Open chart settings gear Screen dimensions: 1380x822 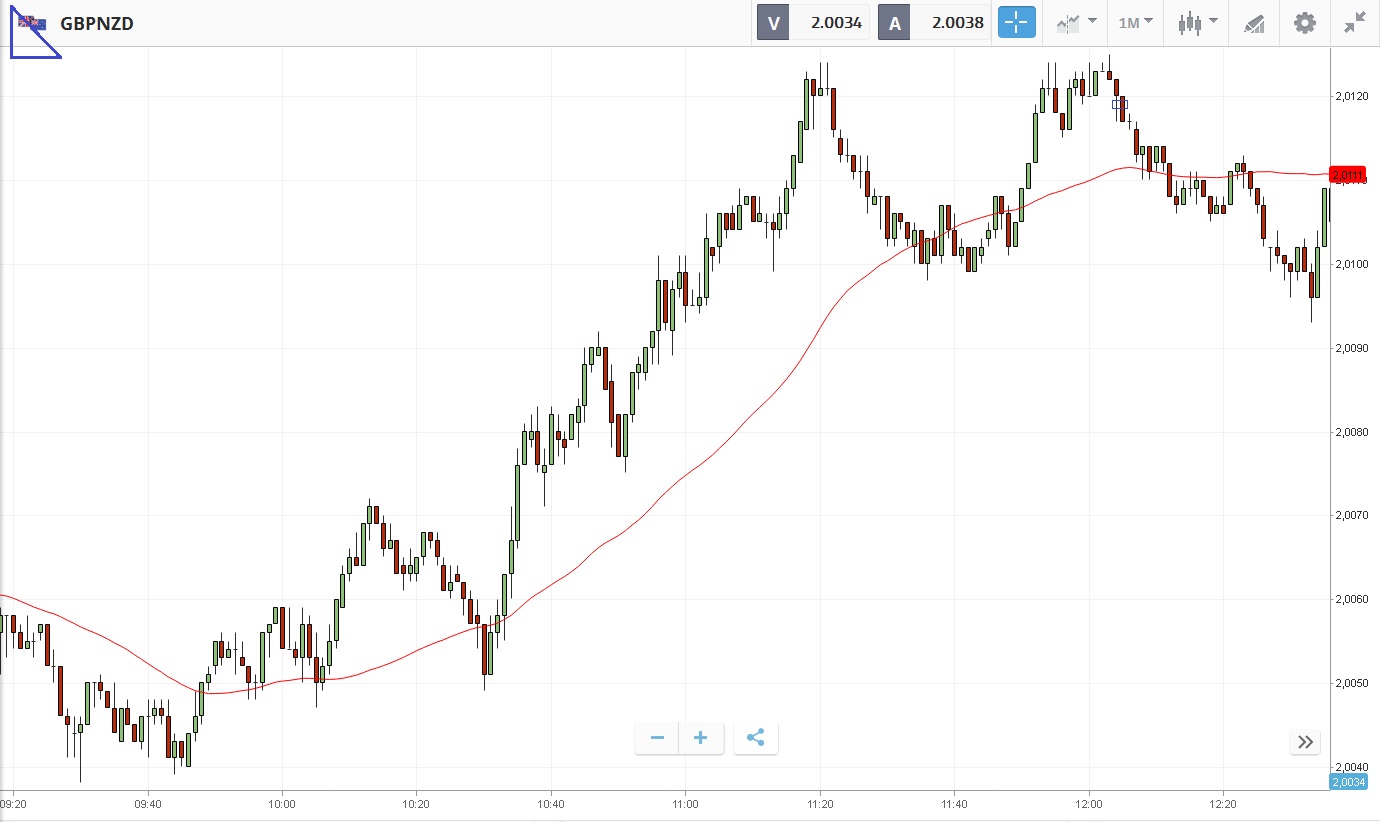tap(1305, 22)
